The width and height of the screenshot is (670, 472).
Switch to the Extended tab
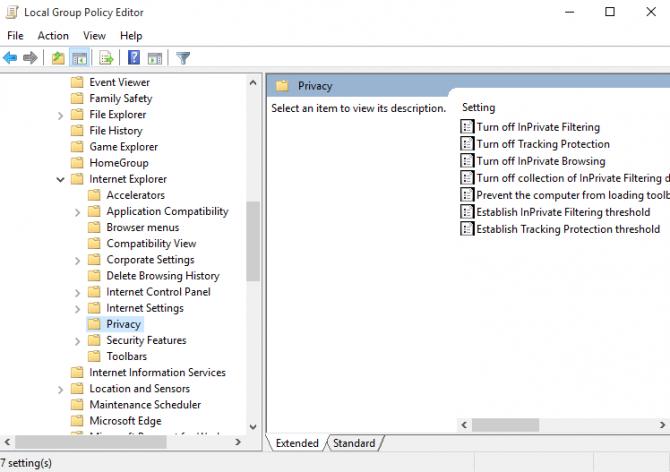coord(297,443)
